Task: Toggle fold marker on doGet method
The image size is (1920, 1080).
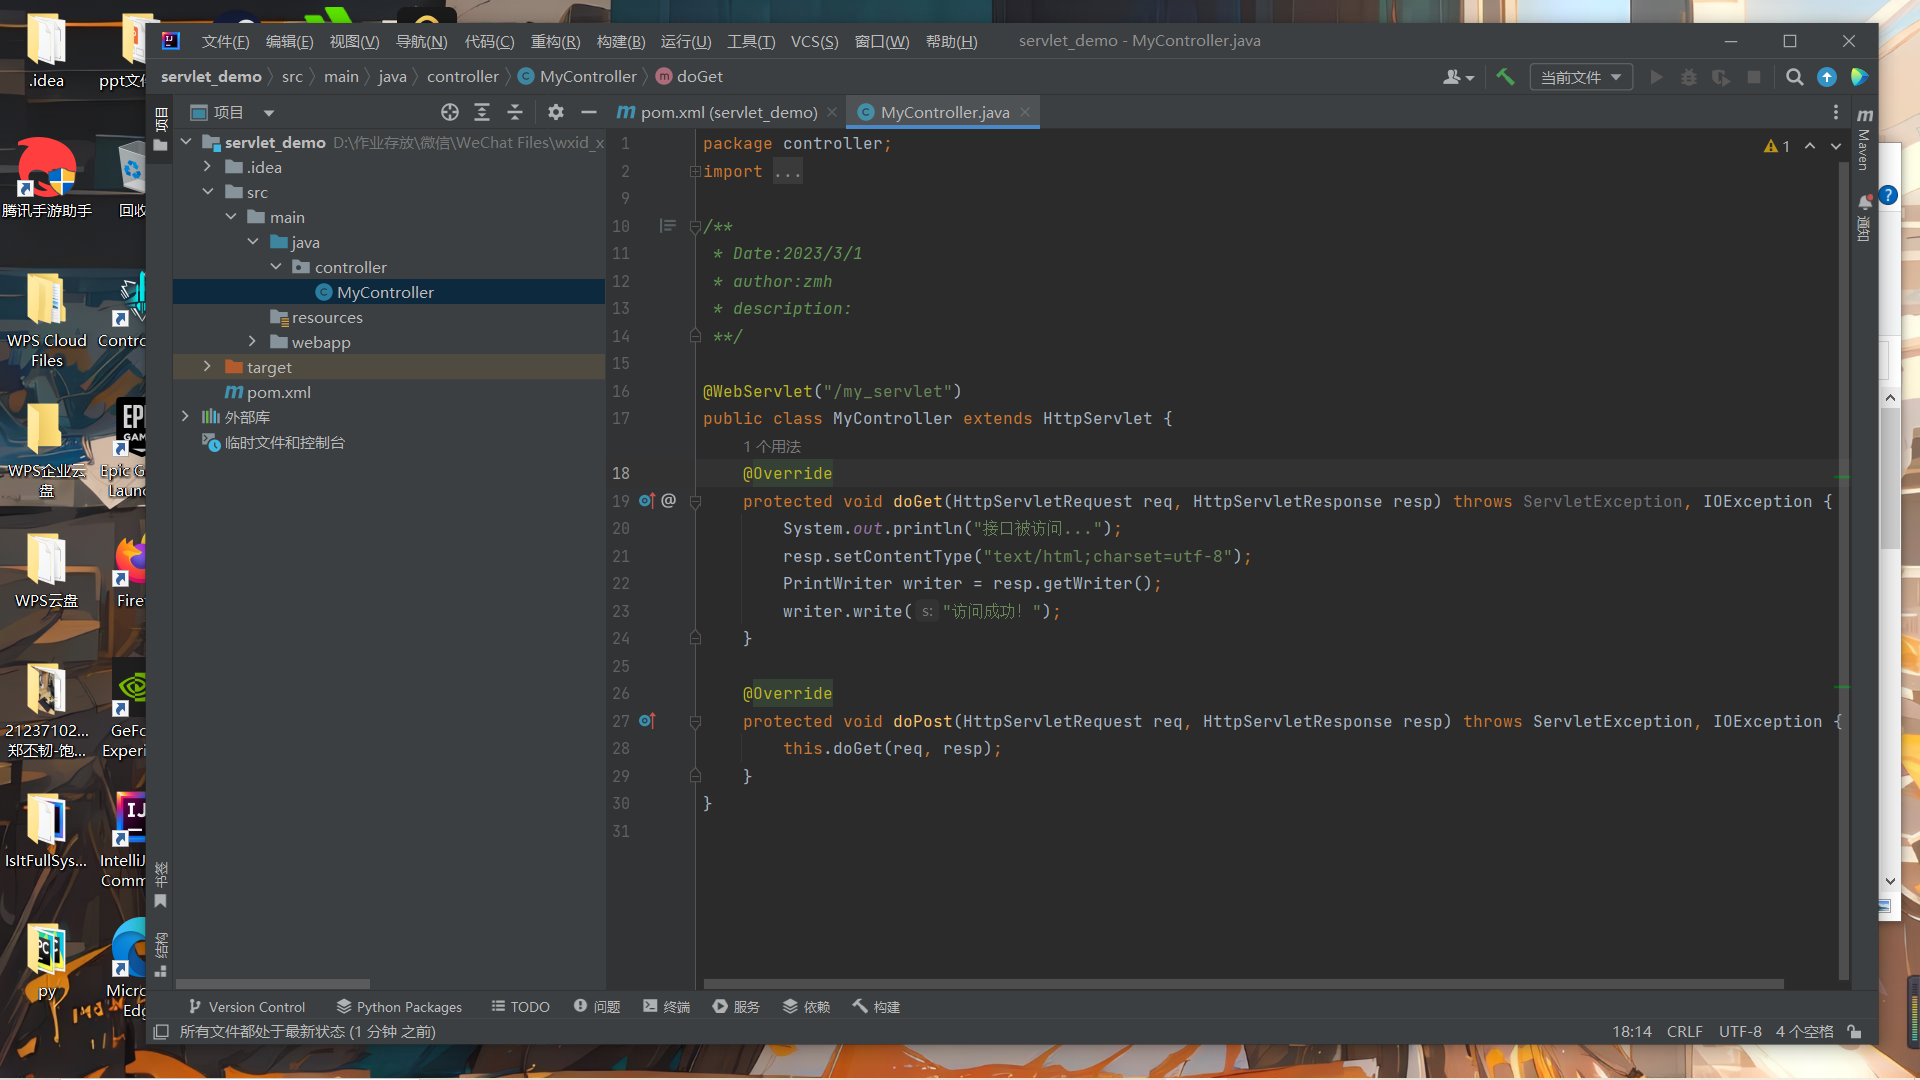Action: [695, 501]
